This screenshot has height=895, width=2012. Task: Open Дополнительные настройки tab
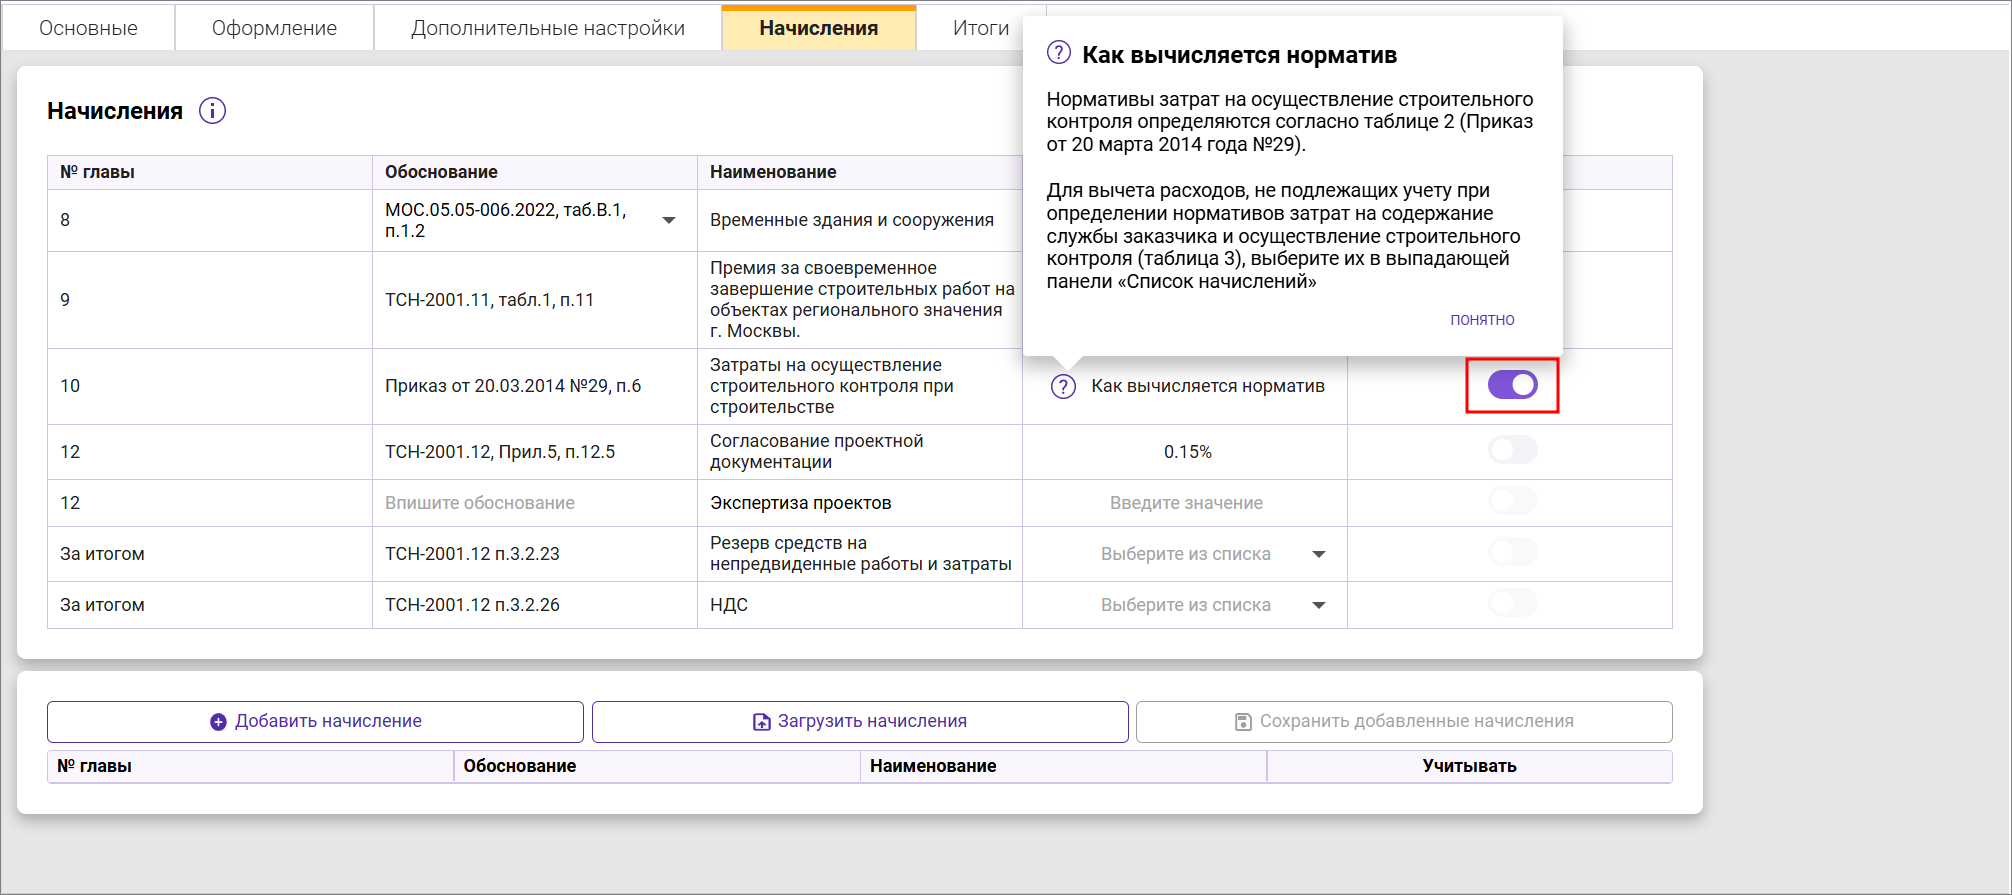pos(548,28)
